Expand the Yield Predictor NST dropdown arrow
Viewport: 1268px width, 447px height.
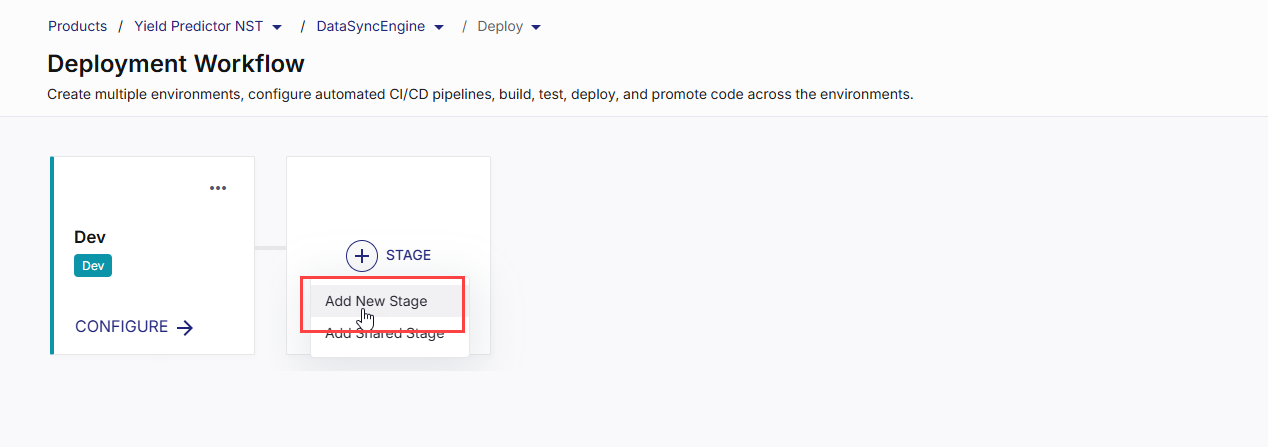pos(277,27)
